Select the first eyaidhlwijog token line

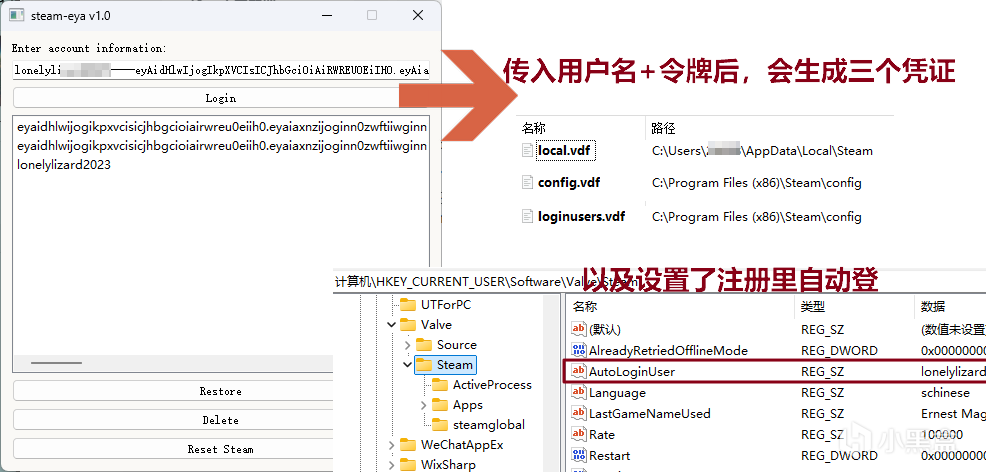point(222,128)
